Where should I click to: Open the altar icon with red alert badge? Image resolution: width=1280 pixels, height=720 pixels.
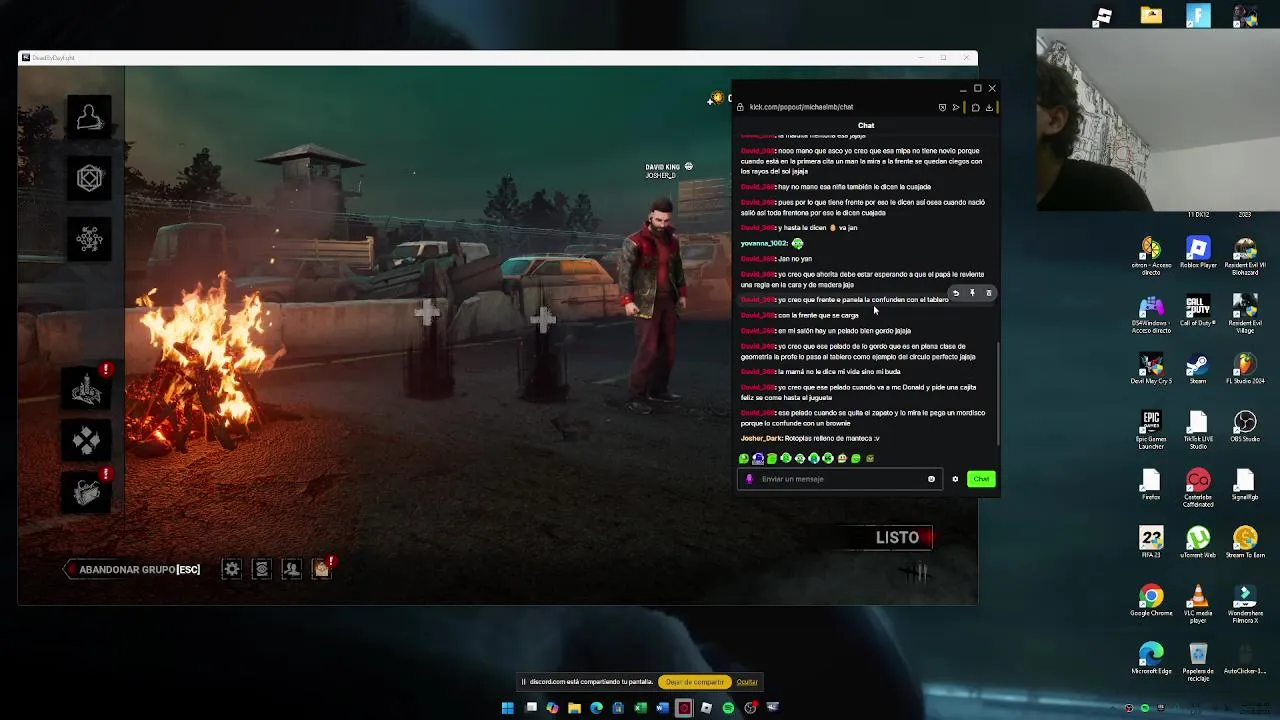click(87, 388)
